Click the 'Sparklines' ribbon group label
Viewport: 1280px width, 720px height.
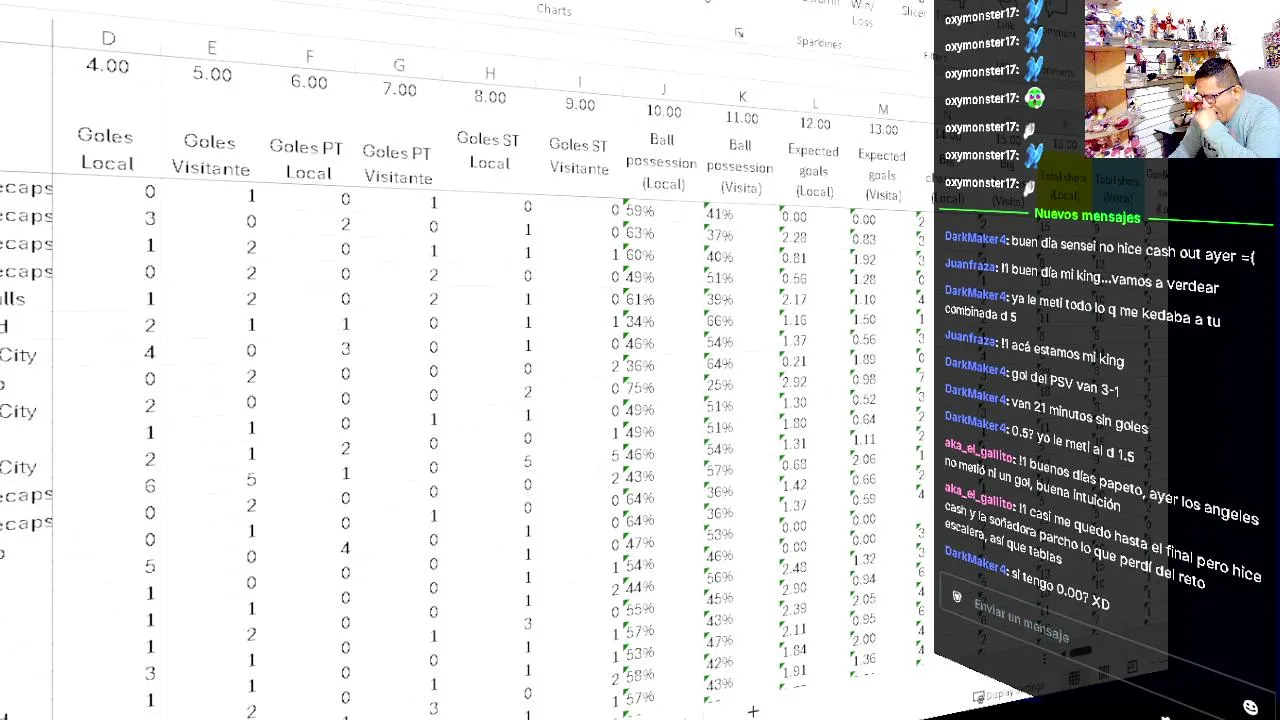[819, 42]
